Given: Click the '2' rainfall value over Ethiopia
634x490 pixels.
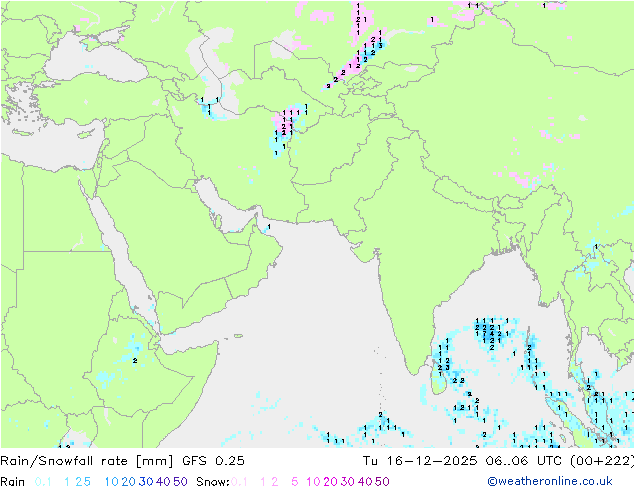Looking at the screenshot, I should click(135, 360).
